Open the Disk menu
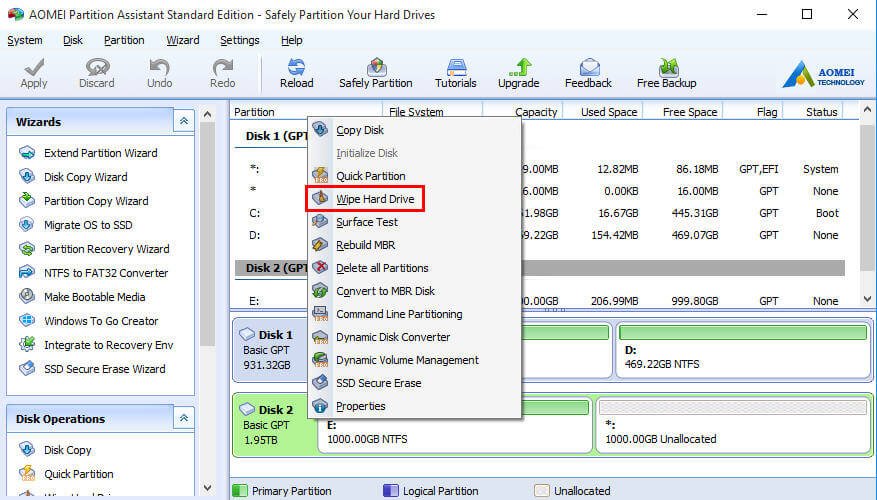 pos(73,40)
